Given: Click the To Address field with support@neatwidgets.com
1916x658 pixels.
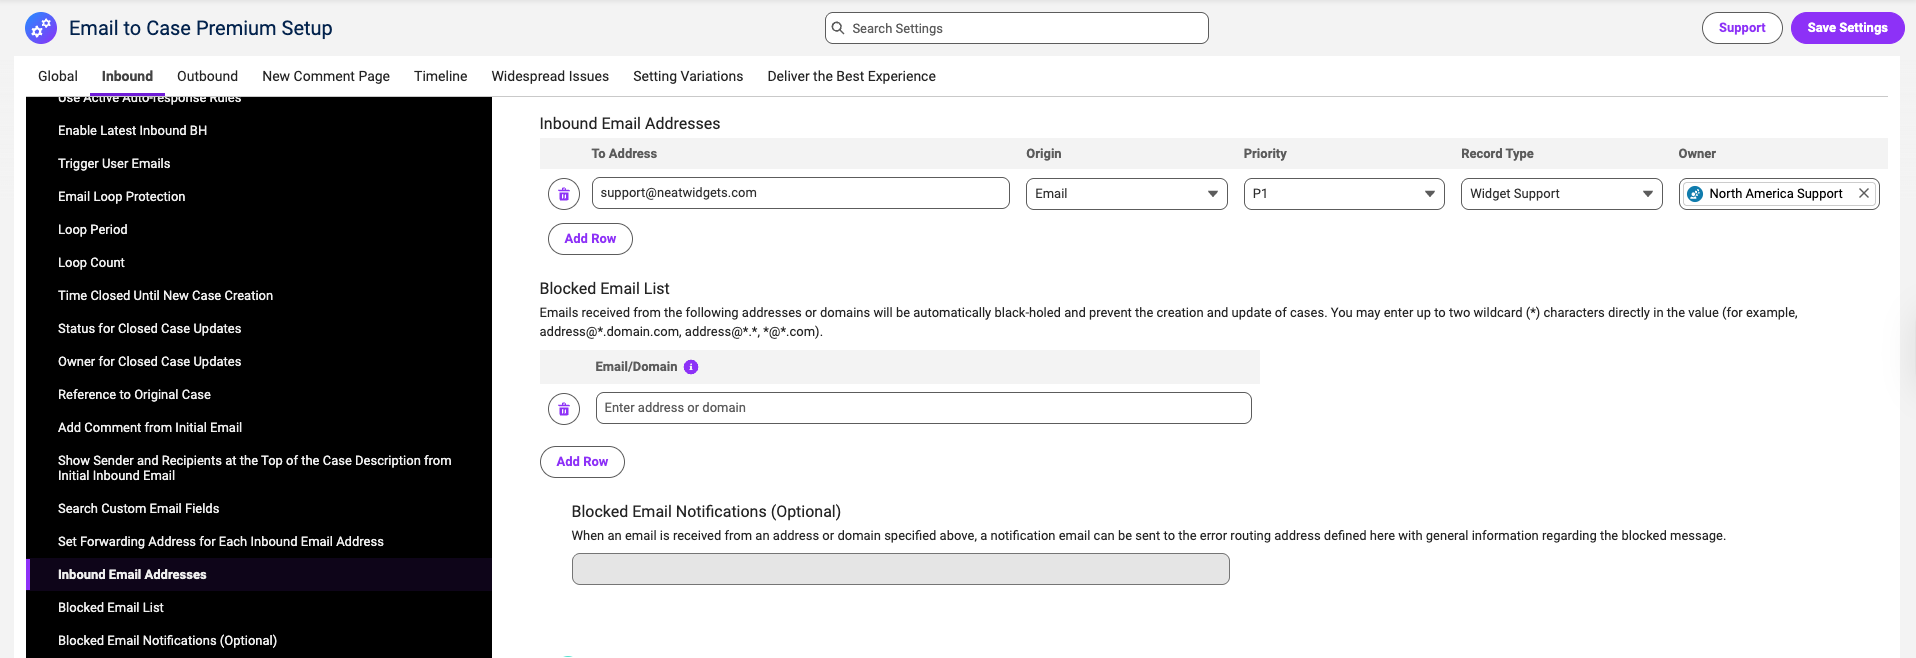Looking at the screenshot, I should click(800, 193).
